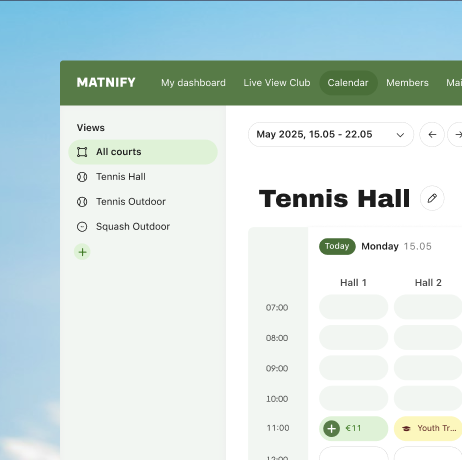Viewport: 462px width, 460px height.
Task: Select Hall 1 slot at 07:00
Action: pyautogui.click(x=354, y=307)
